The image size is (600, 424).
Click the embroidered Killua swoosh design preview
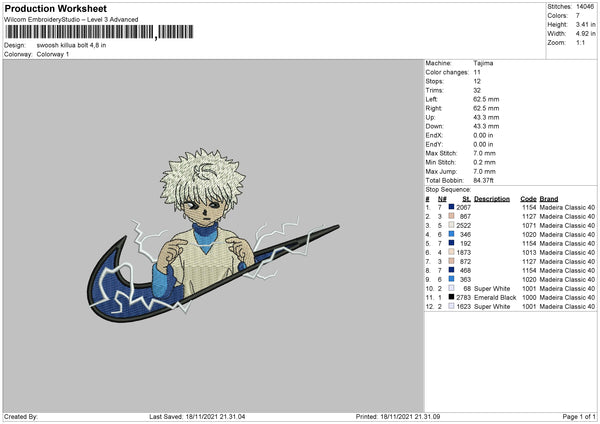coord(213,235)
